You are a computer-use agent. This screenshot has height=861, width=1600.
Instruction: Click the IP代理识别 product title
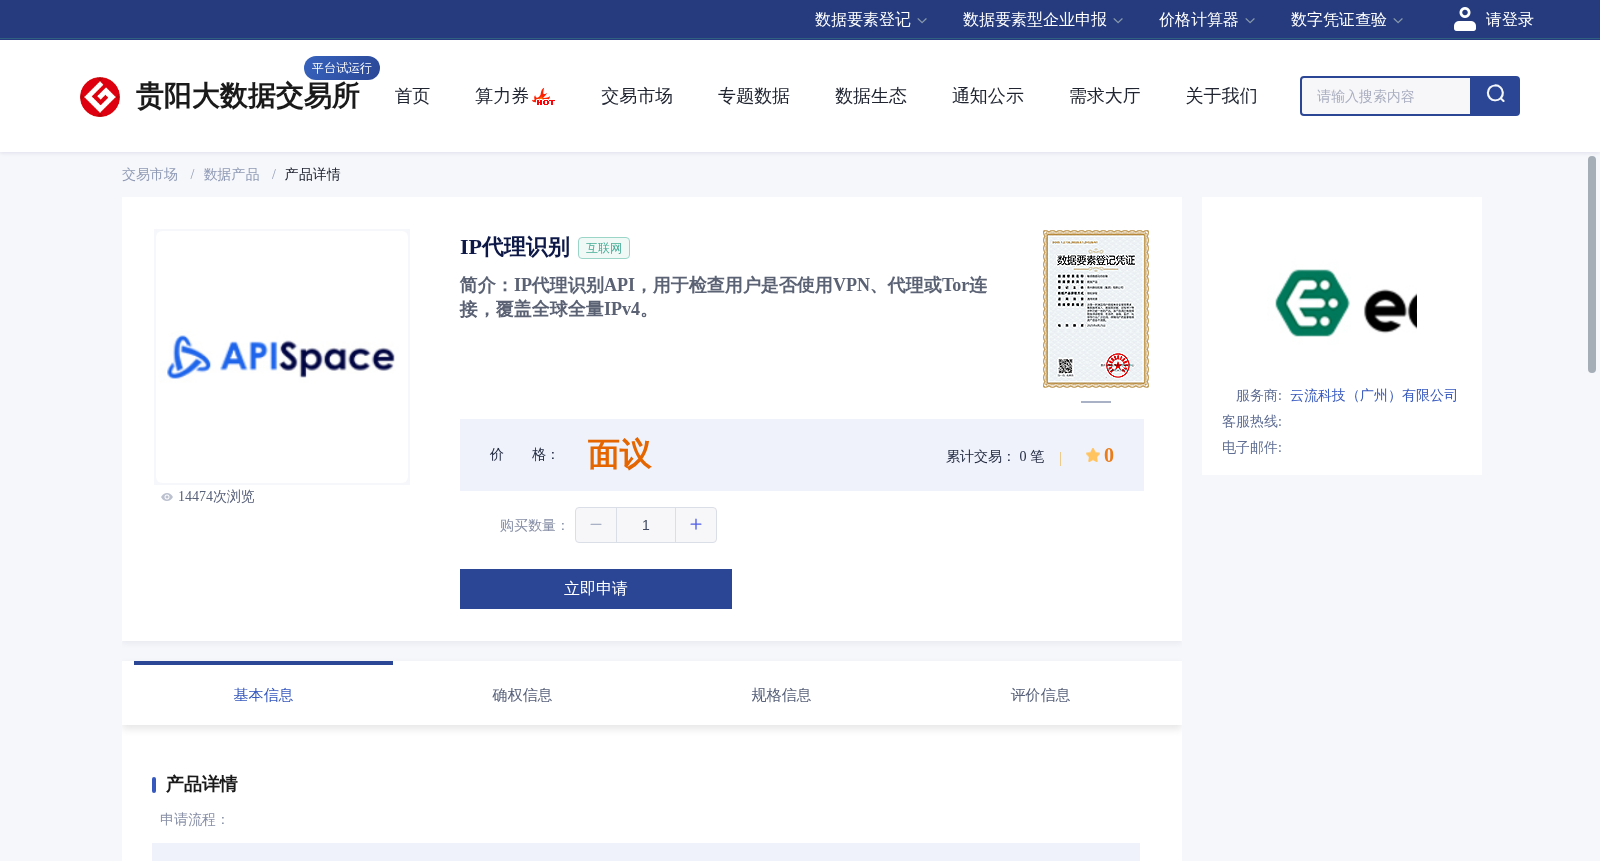coord(515,247)
